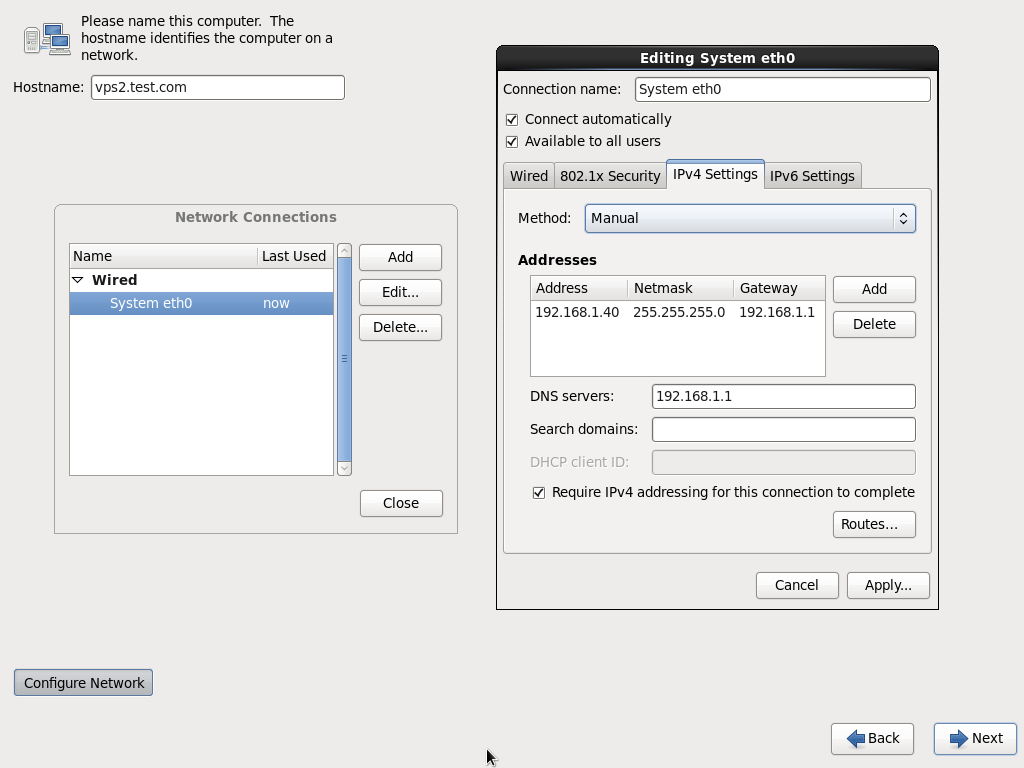Collapse the Wired connections tree group

pyautogui.click(x=78, y=280)
